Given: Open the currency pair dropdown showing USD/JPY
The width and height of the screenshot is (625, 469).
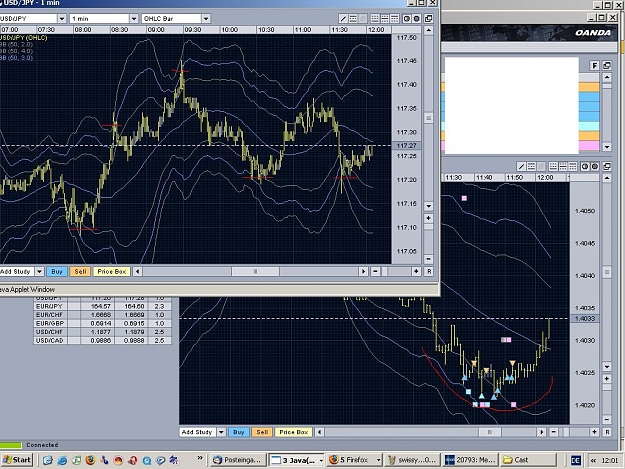Looking at the screenshot, I should coord(61,19).
